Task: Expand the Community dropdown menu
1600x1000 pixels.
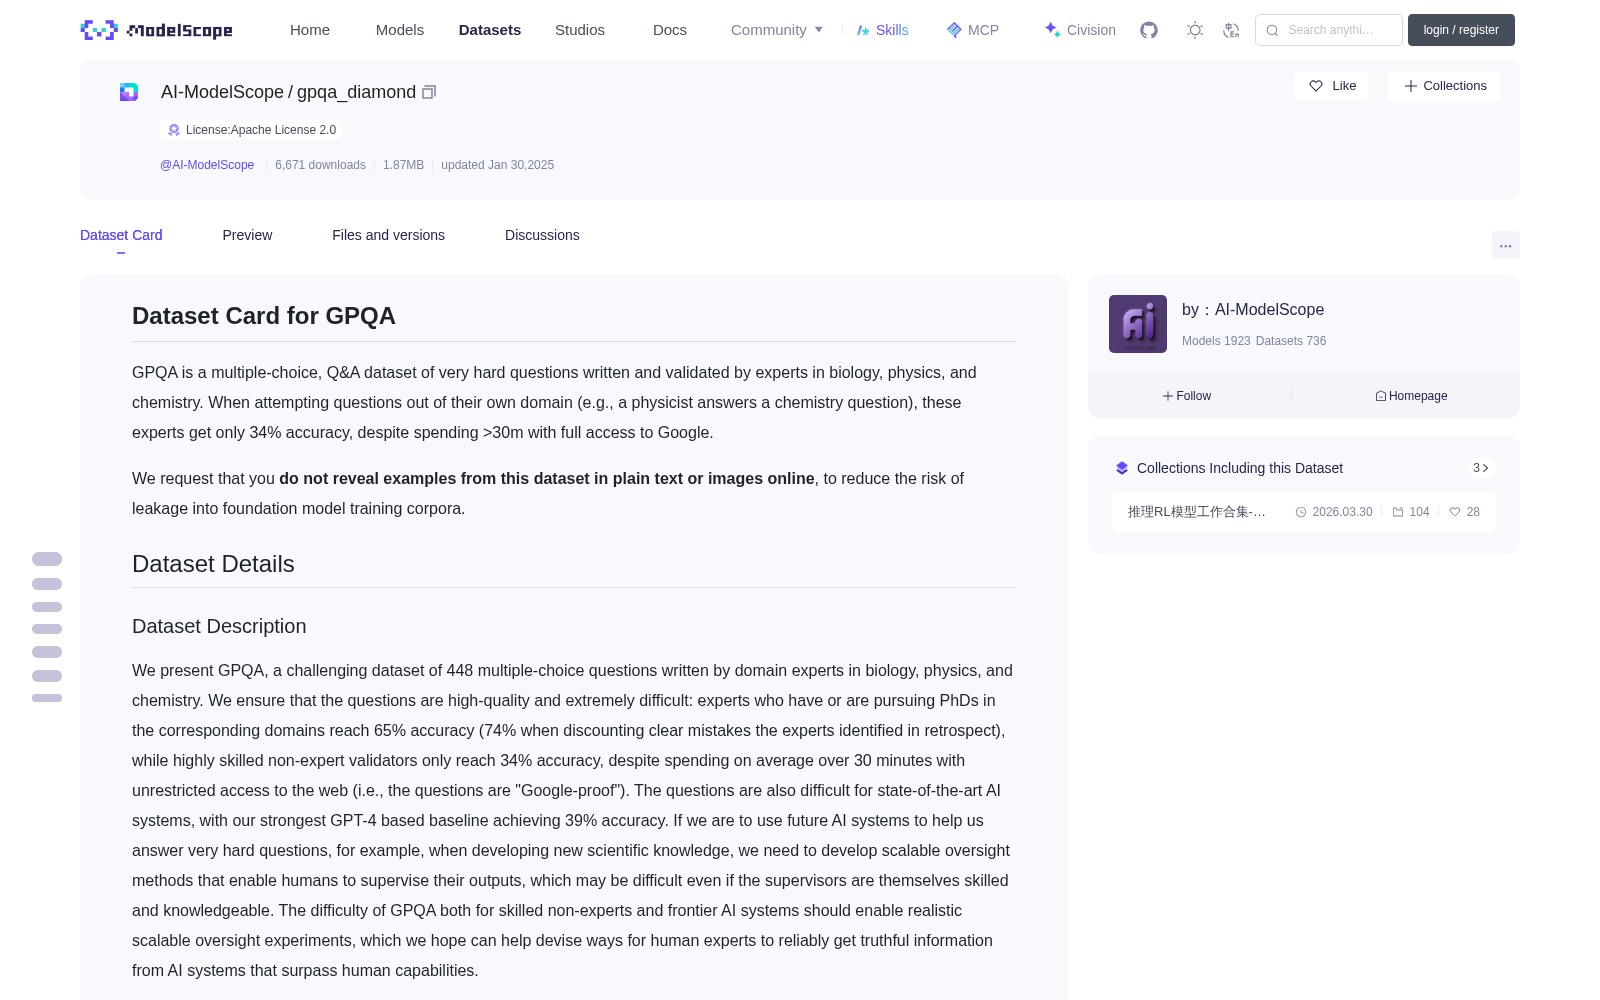Action: pos(777,30)
